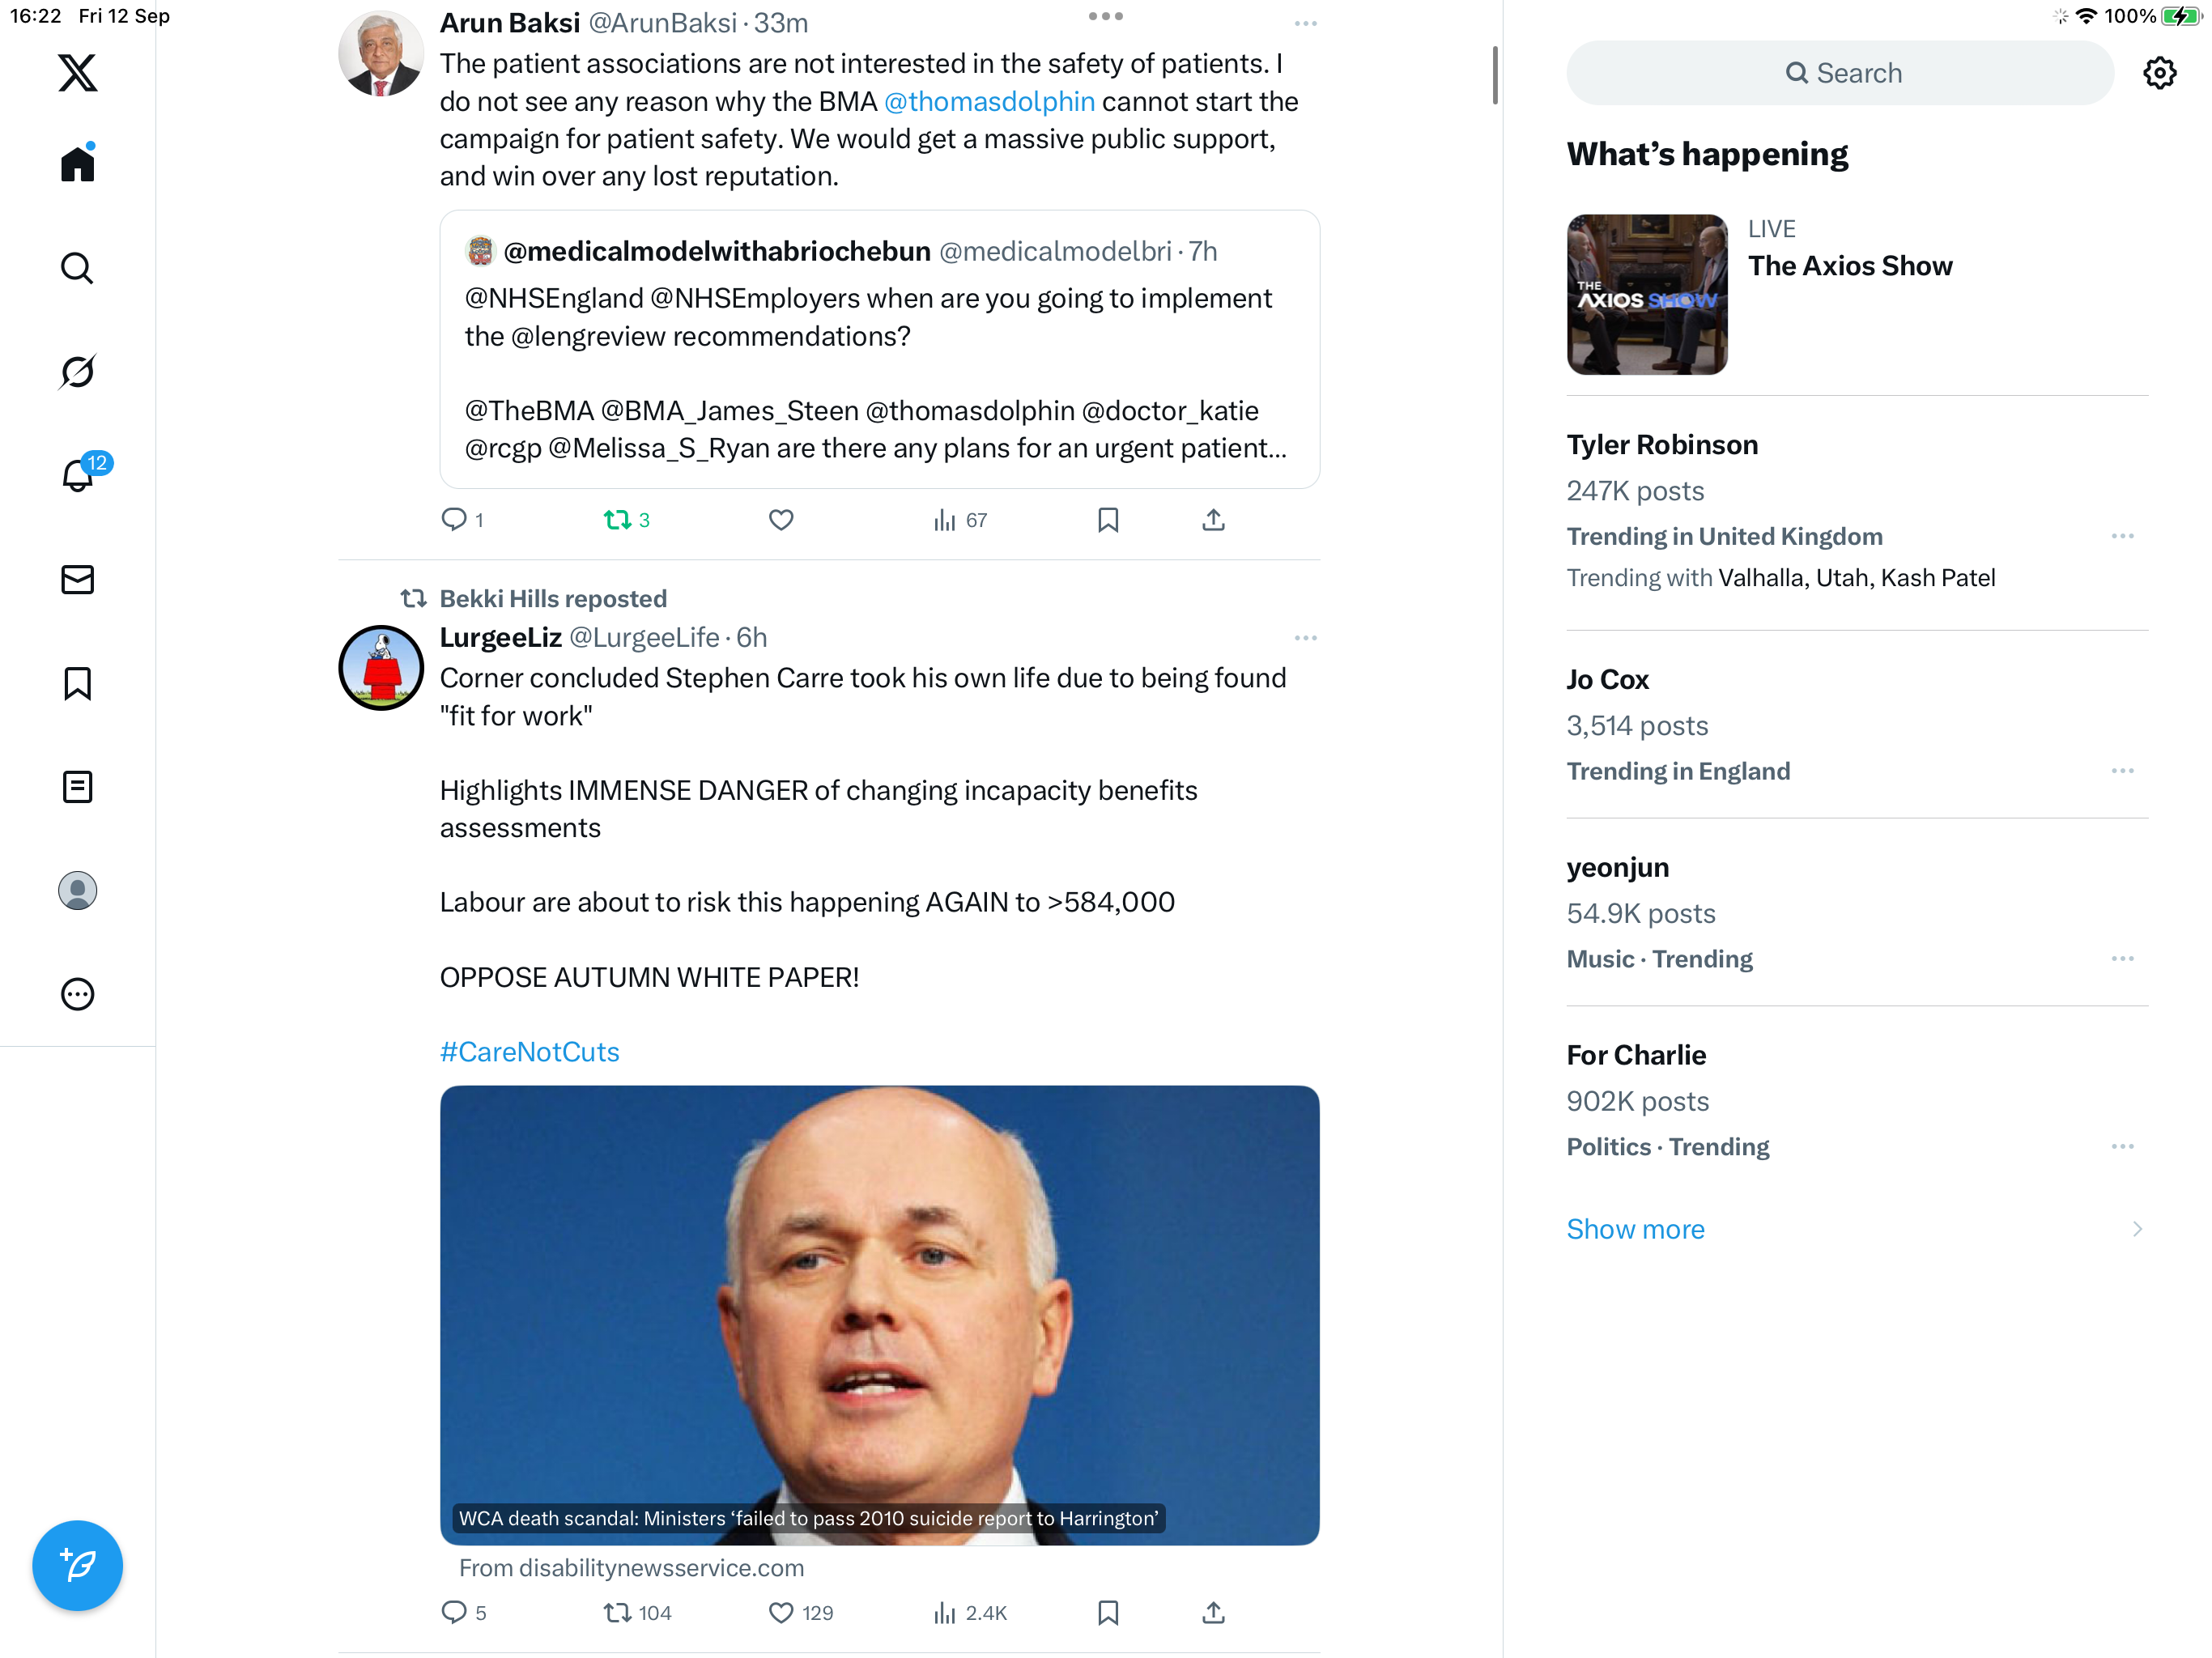Click Show more under trends
This screenshot has width=2212, height=1658.
coord(1635,1229)
